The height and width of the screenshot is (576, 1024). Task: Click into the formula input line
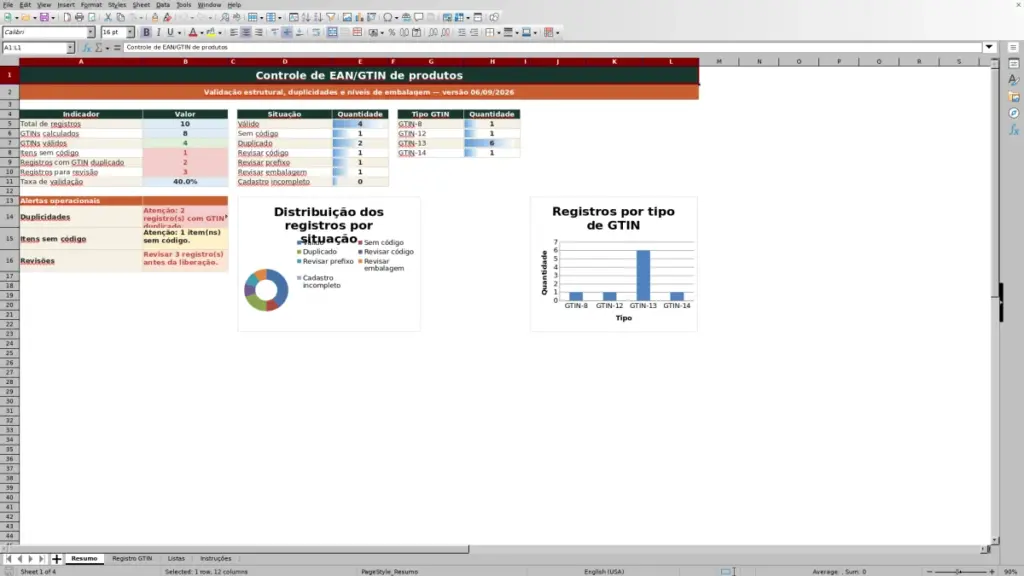coord(552,48)
